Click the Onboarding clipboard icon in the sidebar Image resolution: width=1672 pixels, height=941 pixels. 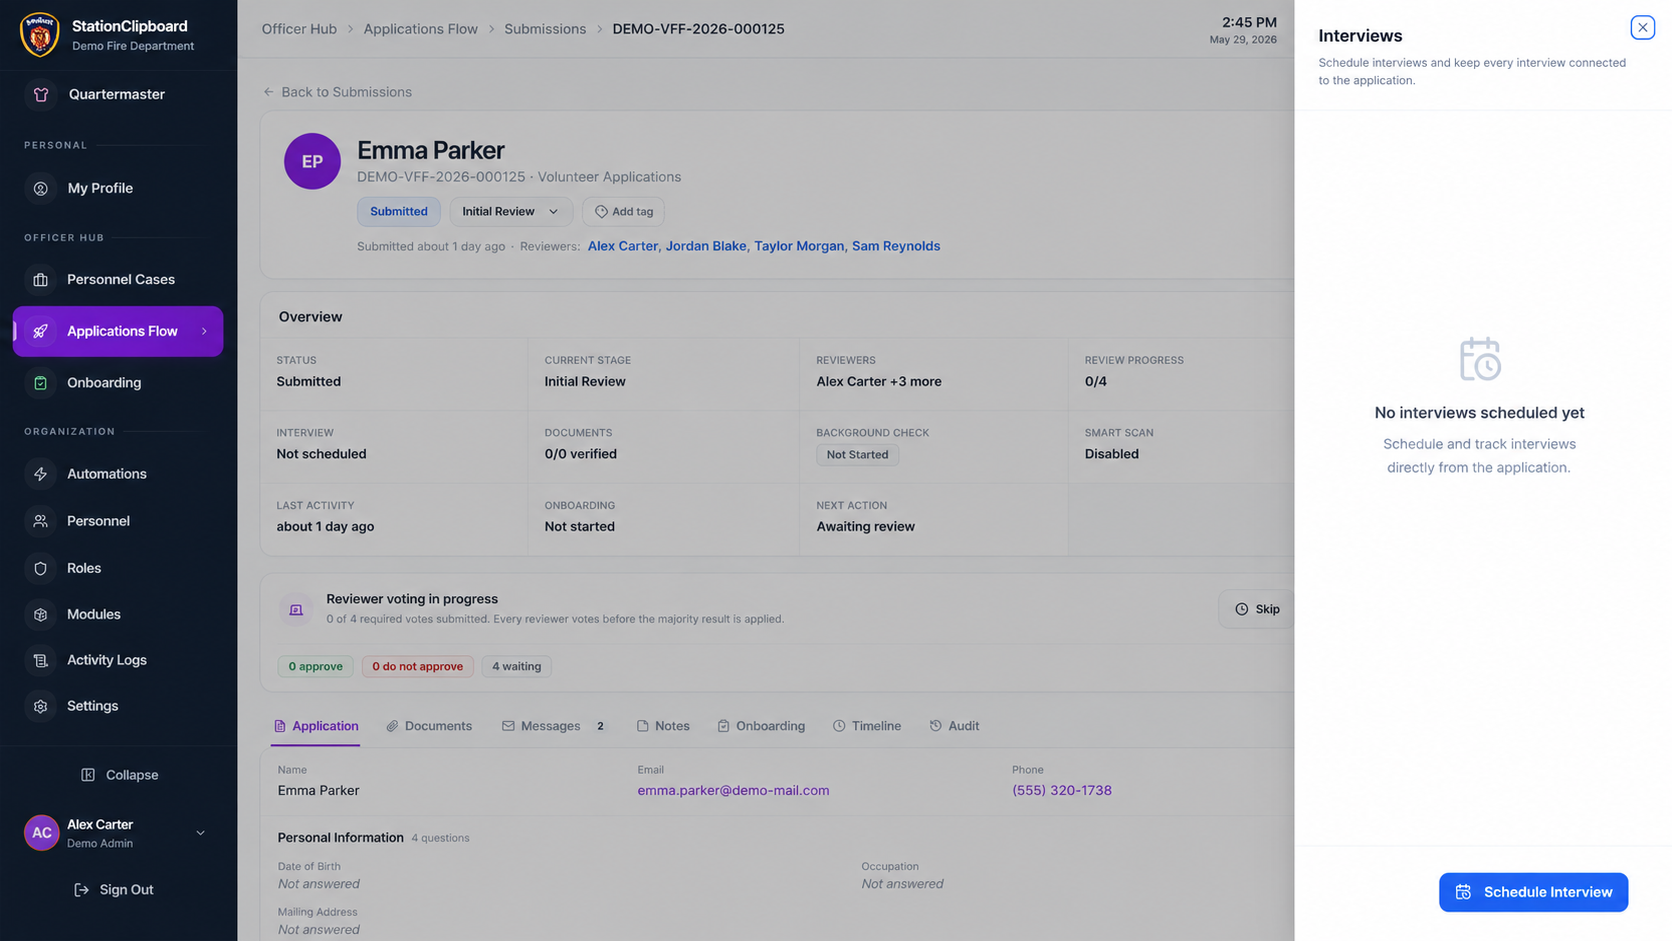tap(41, 383)
